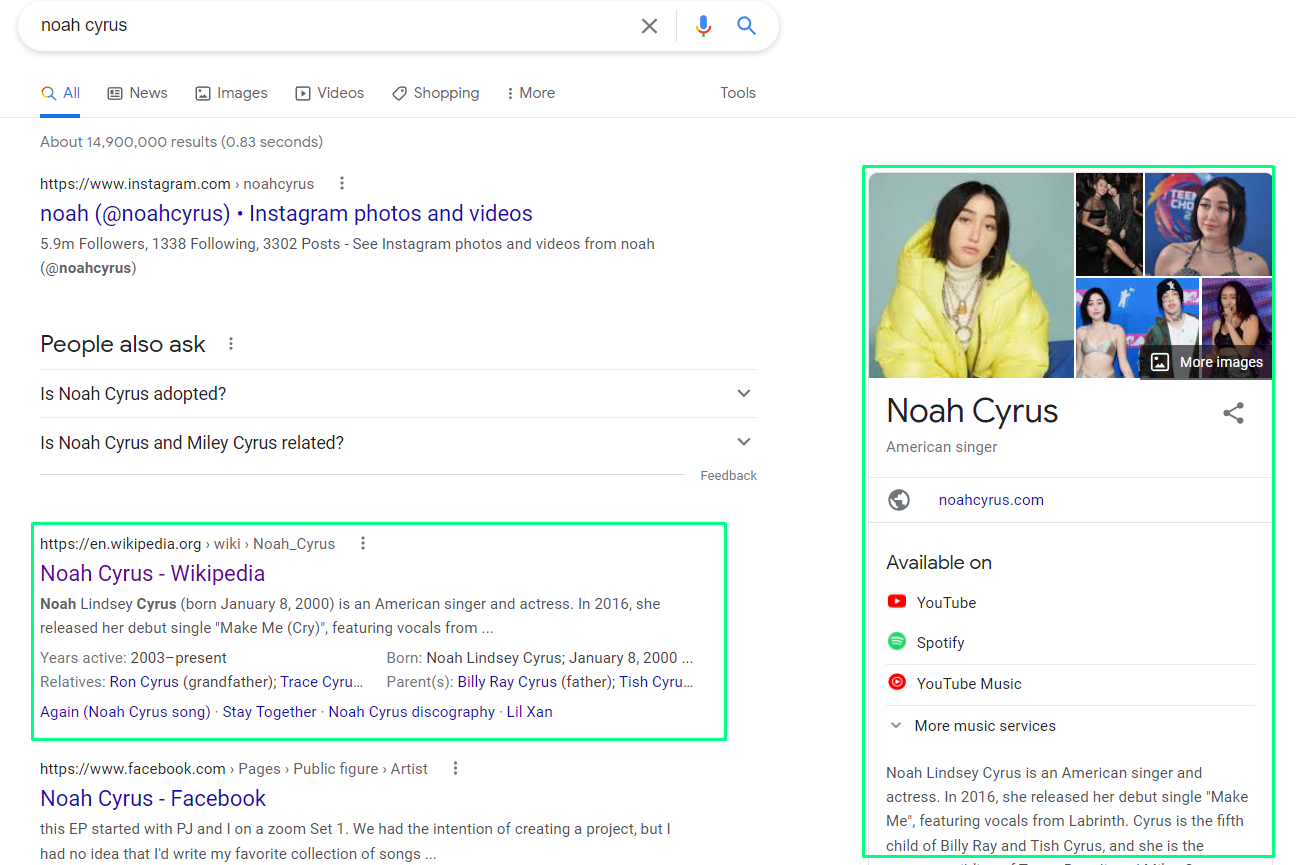This screenshot has width=1296, height=865.
Task: Open Trace Cyrus relative link
Action: pyautogui.click(x=322, y=682)
